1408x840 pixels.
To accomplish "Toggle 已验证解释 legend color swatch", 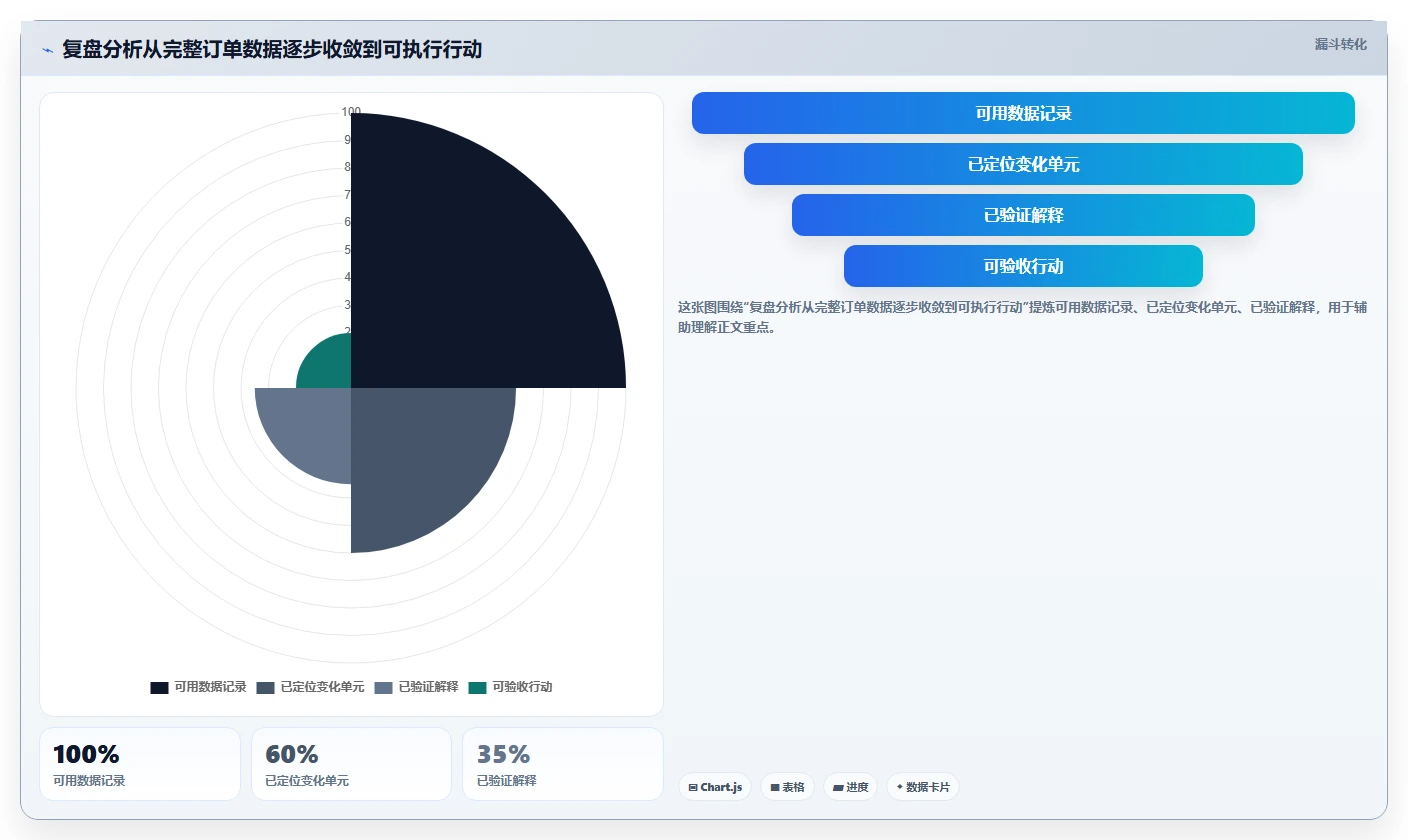I will pyautogui.click(x=383, y=687).
